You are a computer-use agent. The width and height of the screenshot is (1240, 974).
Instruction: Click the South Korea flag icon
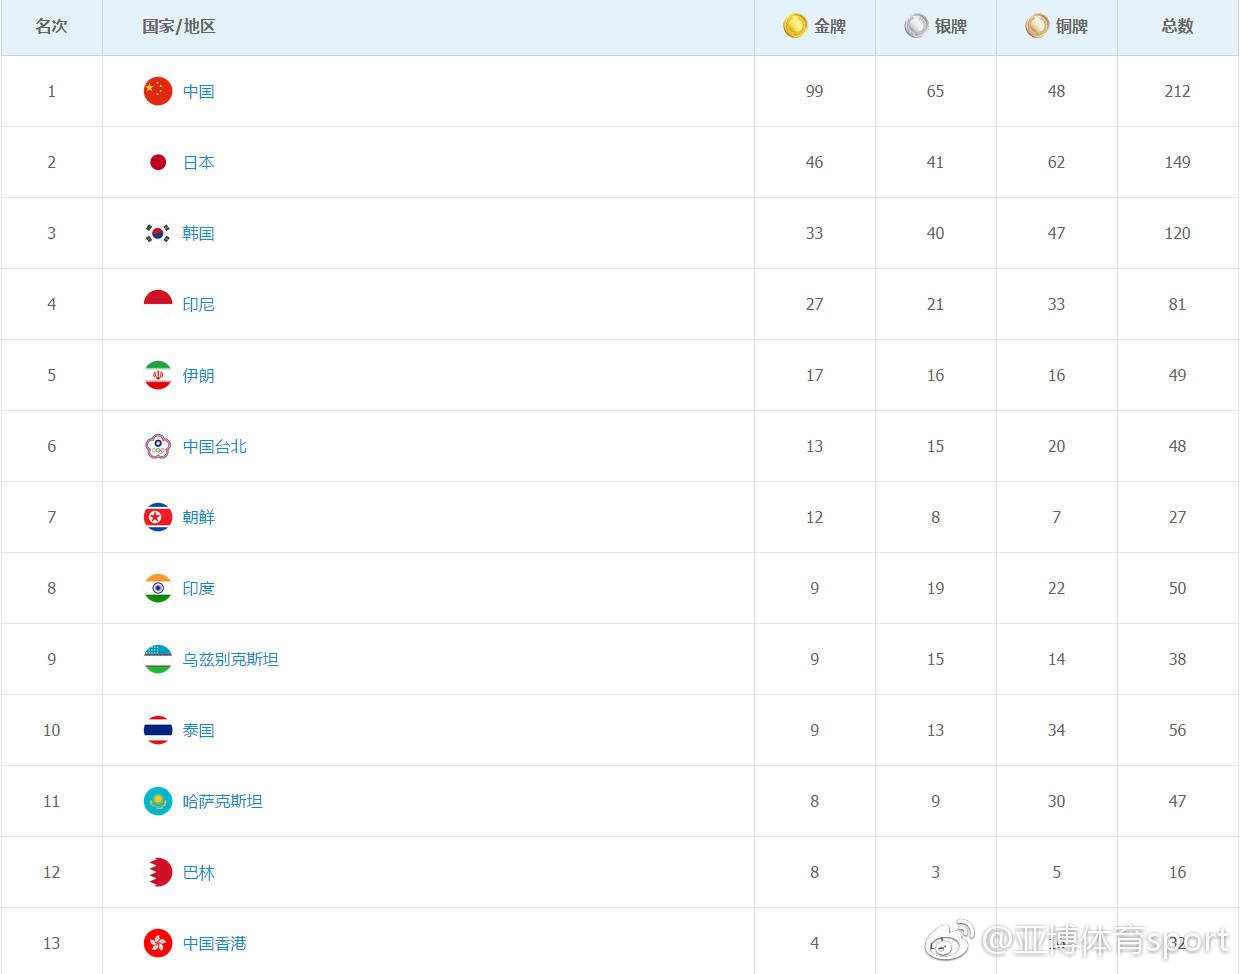tap(158, 233)
